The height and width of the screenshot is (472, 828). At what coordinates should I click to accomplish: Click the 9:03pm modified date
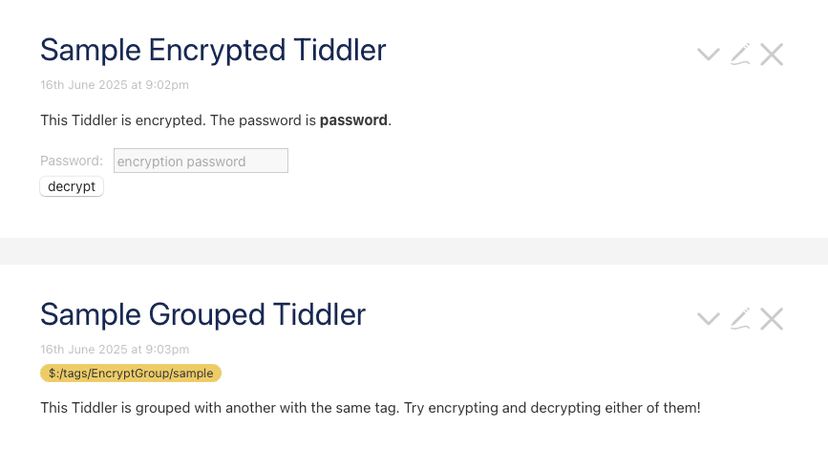[x=114, y=349]
